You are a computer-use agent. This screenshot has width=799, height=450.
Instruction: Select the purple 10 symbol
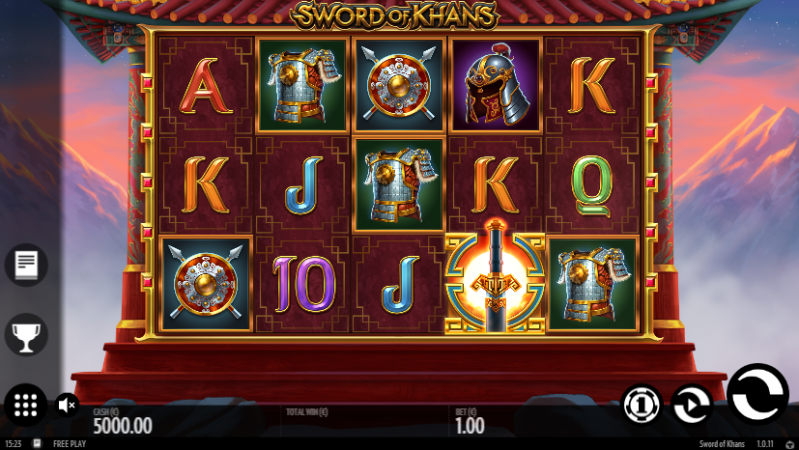tap(304, 284)
